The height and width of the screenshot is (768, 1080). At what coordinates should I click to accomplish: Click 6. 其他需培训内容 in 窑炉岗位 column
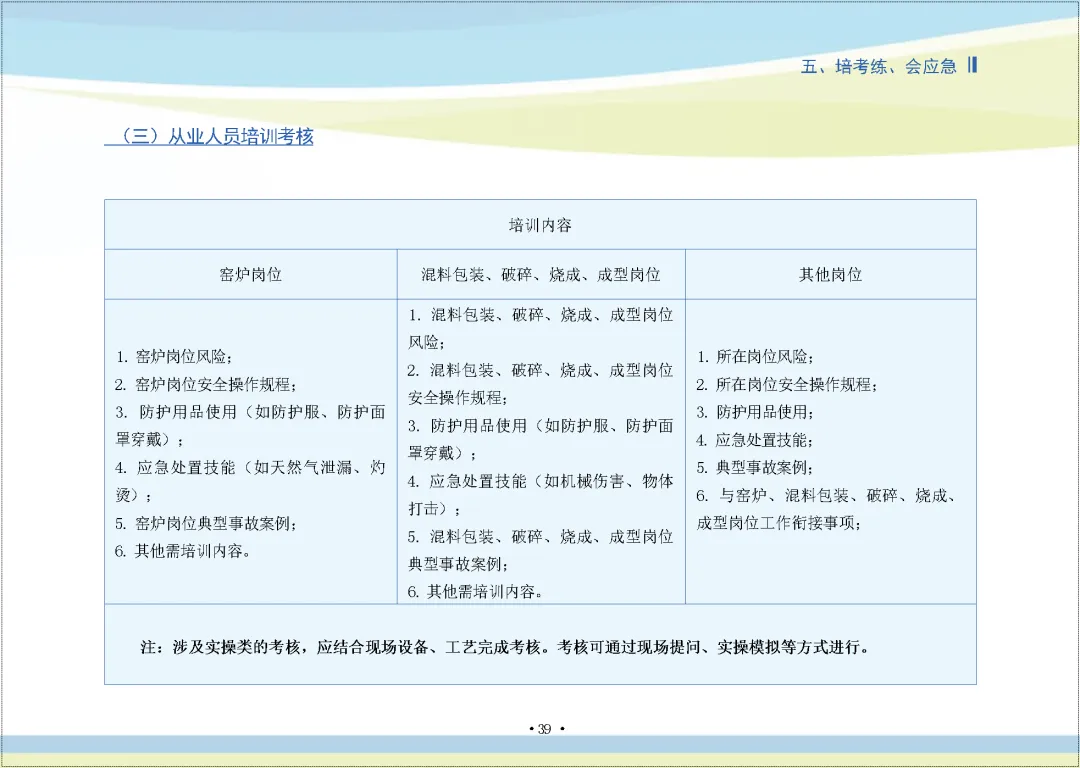point(183,551)
